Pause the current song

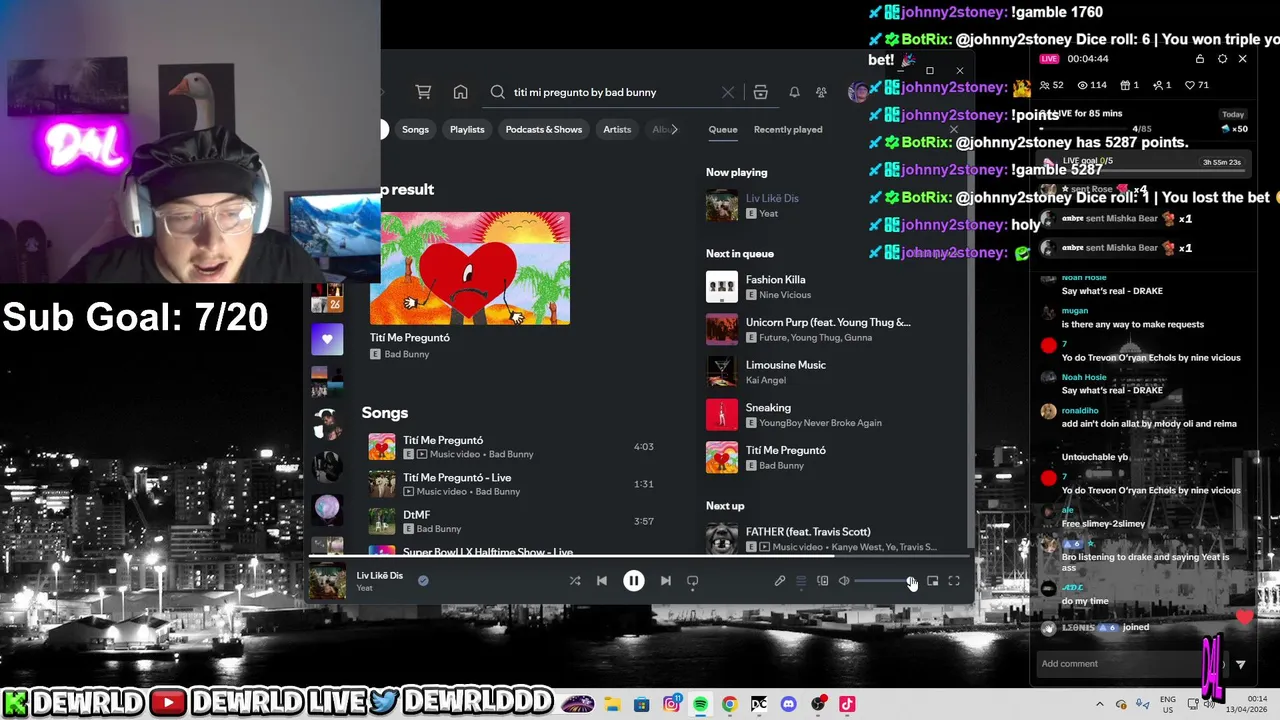click(633, 580)
